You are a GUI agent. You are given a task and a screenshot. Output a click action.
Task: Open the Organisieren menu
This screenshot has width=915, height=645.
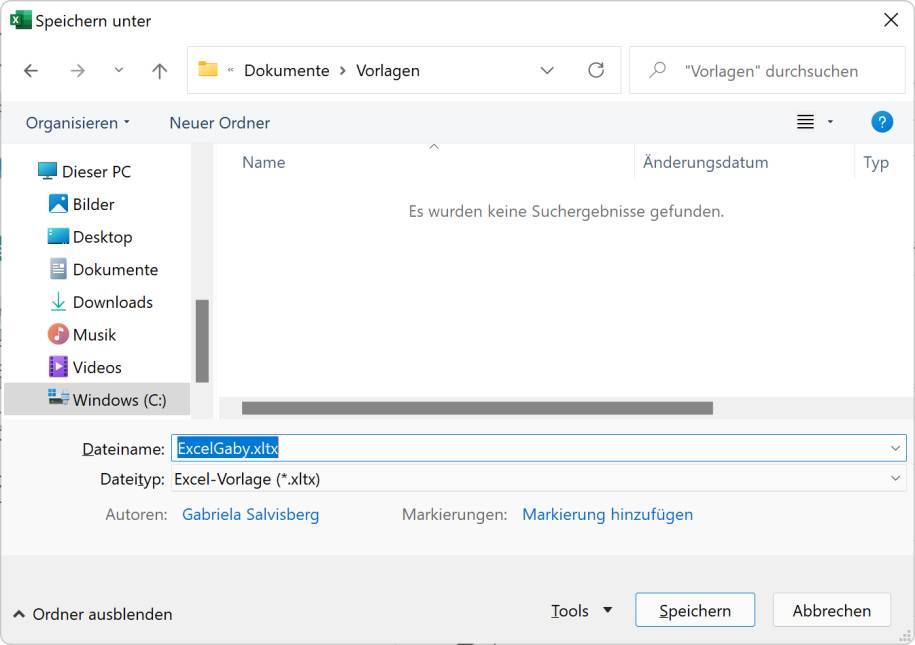pos(78,123)
